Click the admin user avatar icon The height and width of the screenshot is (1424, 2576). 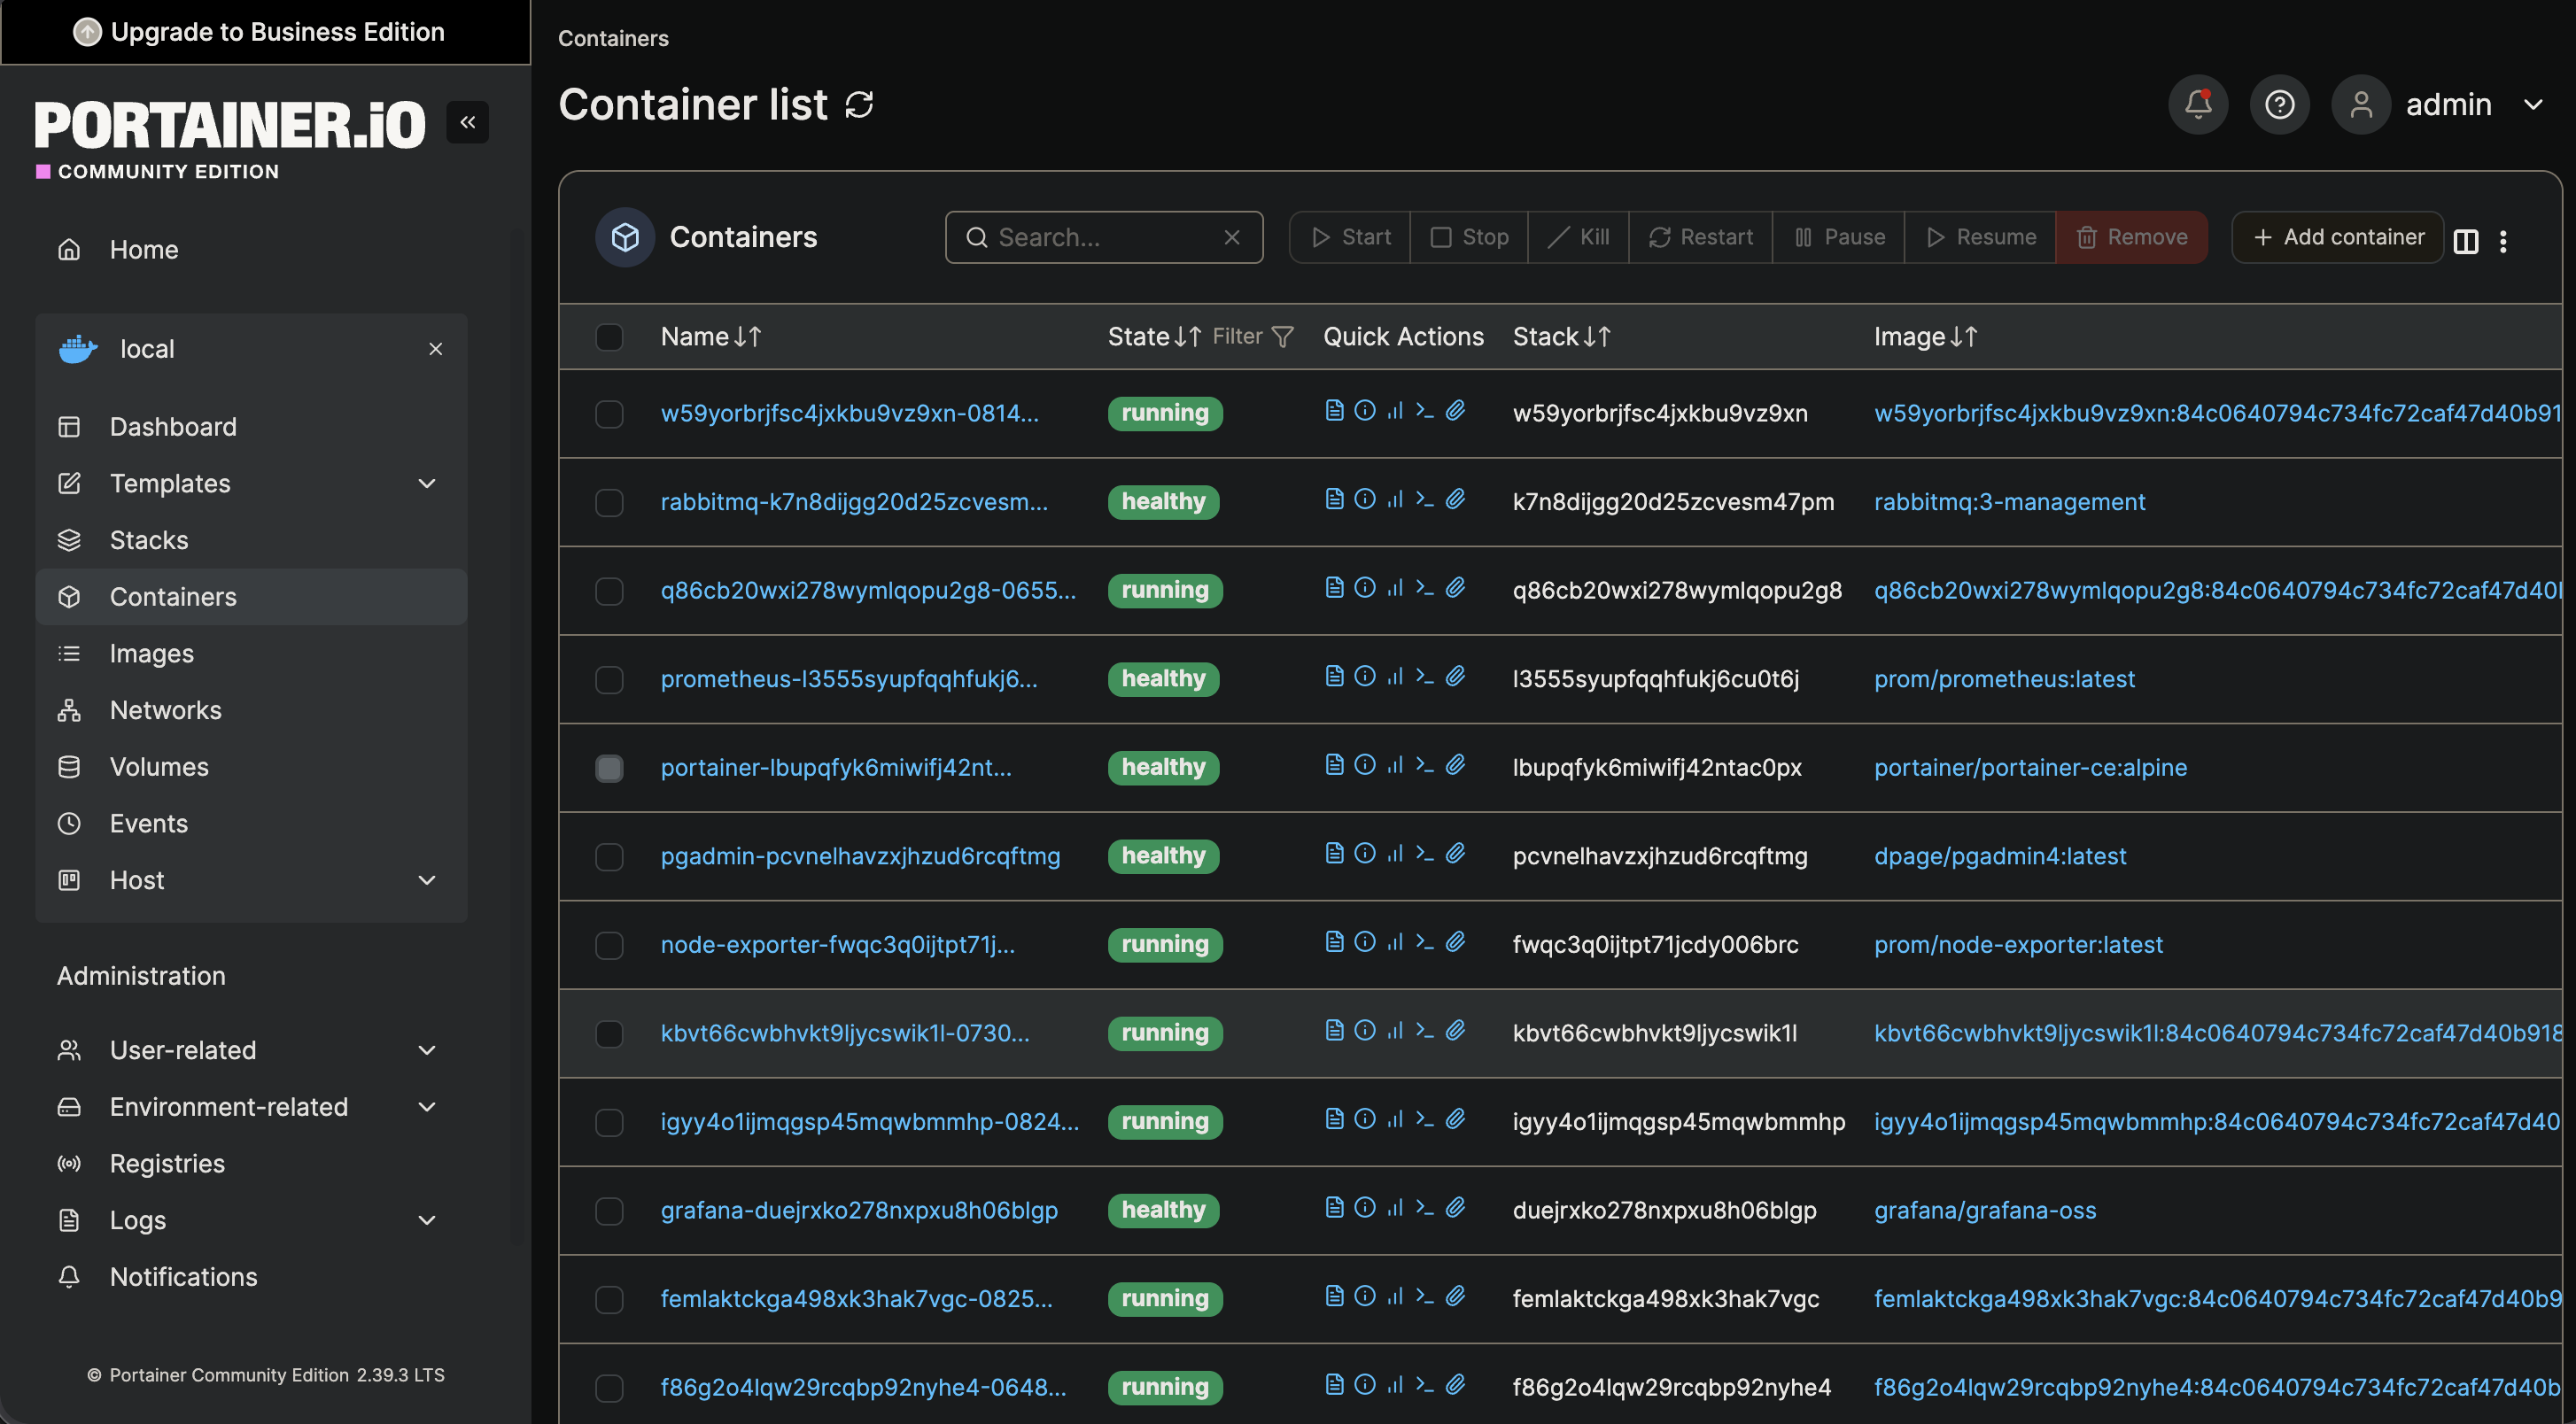pos(2360,104)
